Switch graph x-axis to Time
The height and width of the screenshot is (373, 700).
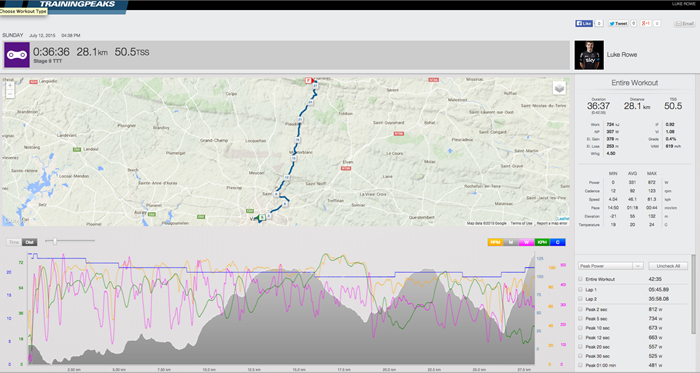pos(14,242)
